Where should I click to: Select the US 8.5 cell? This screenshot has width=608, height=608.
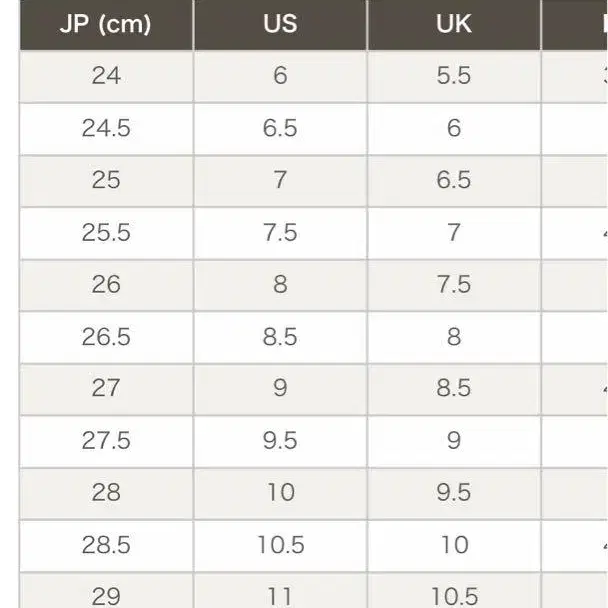tap(280, 337)
